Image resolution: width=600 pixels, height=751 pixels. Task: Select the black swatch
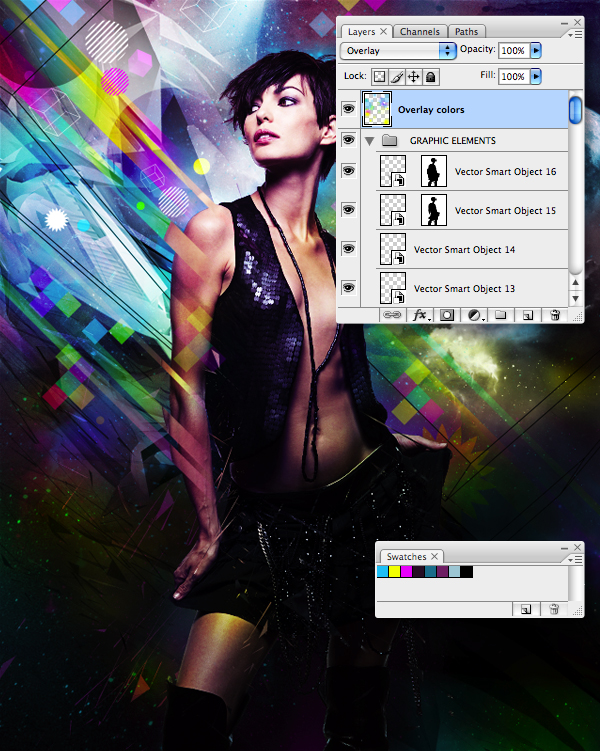point(466,571)
